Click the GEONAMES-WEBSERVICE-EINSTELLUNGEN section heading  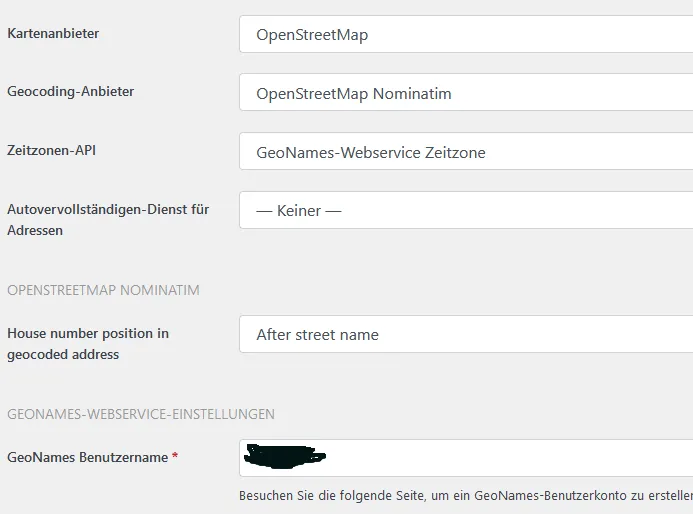point(141,414)
